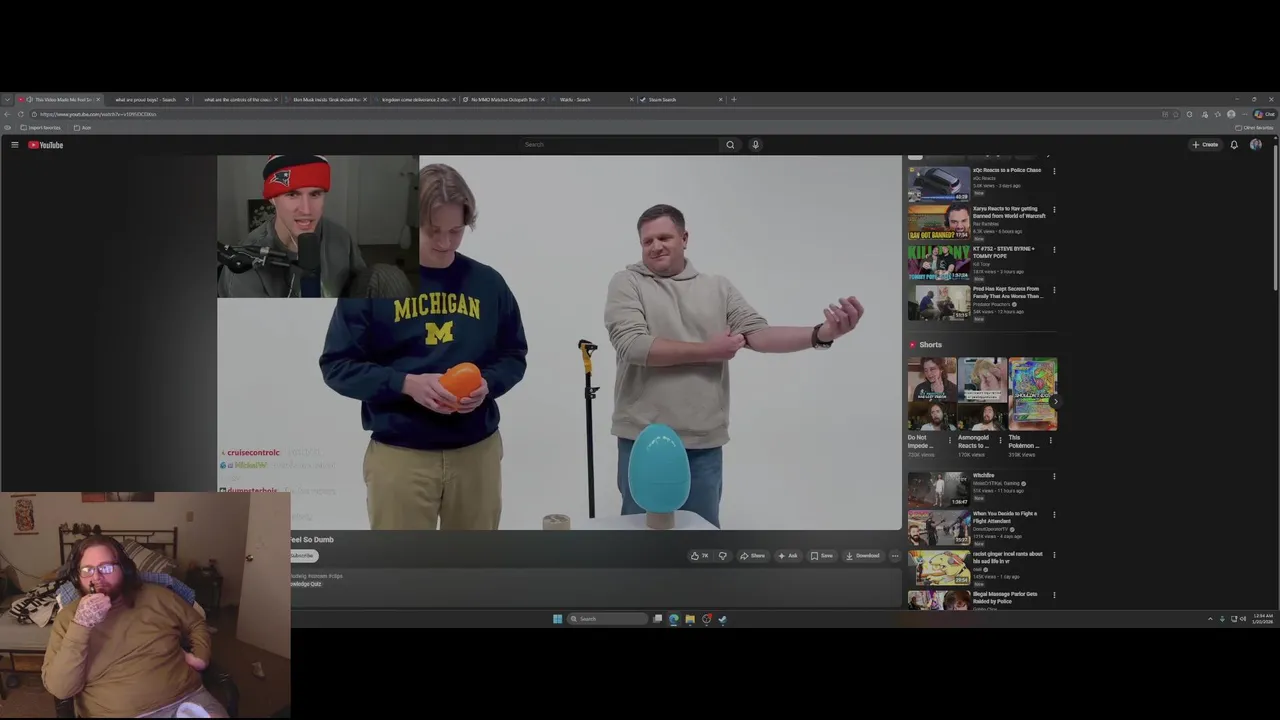This screenshot has width=1280, height=720.
Task: Click the Windows taskbar Search box
Action: coord(608,619)
